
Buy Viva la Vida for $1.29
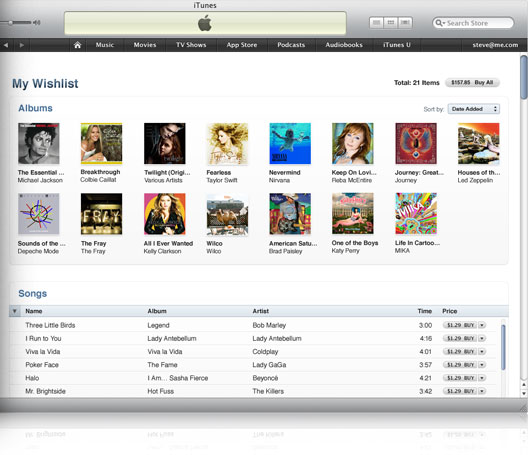click(460, 352)
